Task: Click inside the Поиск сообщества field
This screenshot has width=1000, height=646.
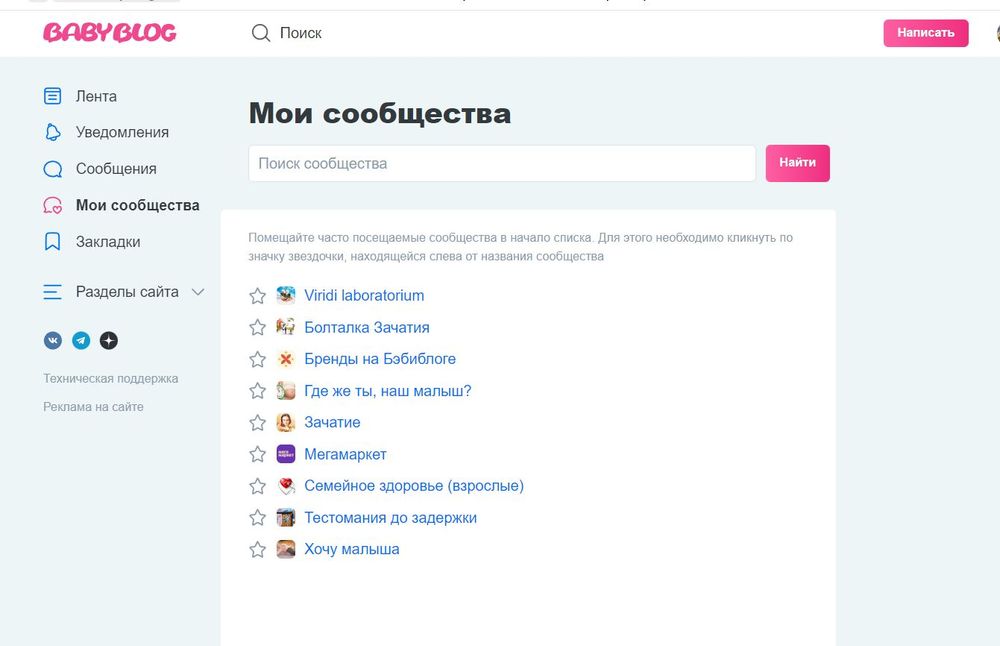Action: 500,163
